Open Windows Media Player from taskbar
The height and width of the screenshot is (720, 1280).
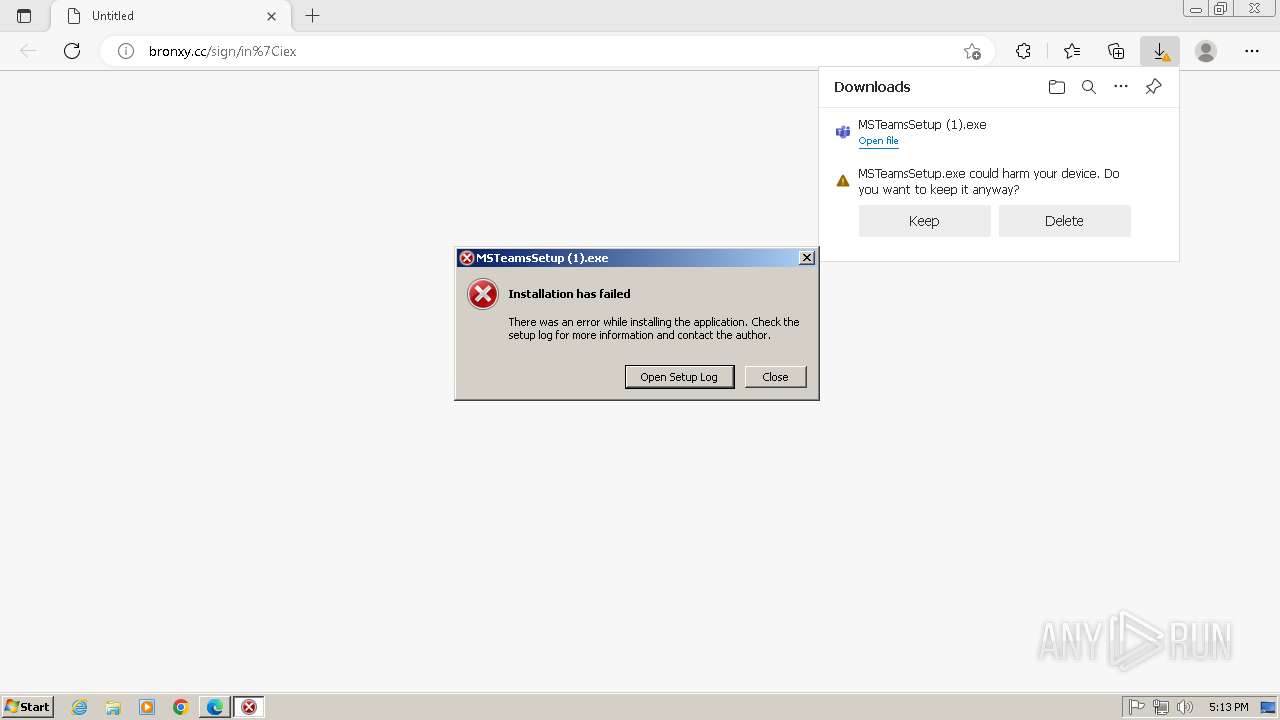147,707
